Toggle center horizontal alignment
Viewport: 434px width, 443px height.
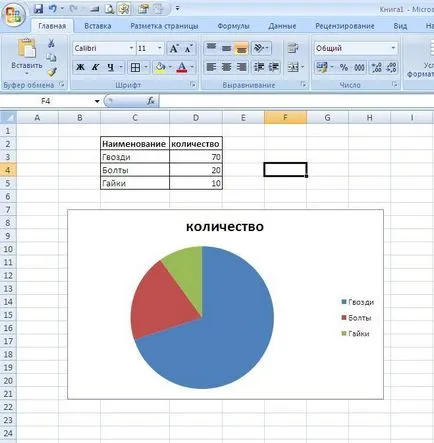click(226, 67)
